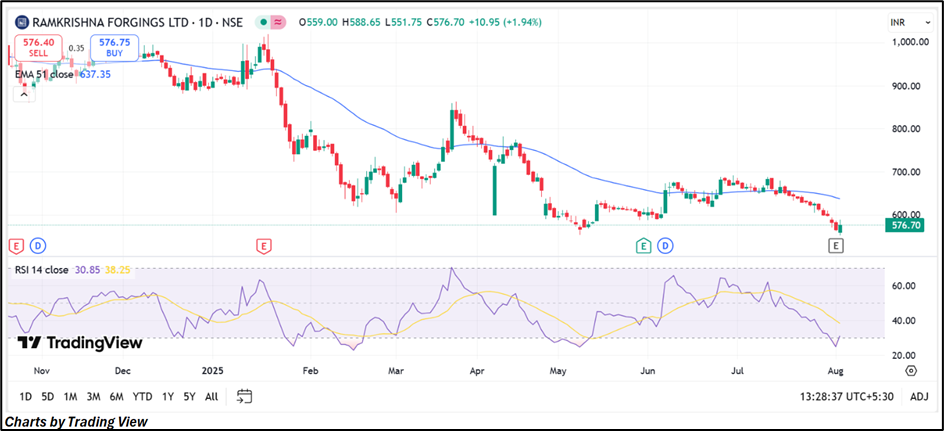Click the blue dividend marker near June

pyautogui.click(x=665, y=245)
